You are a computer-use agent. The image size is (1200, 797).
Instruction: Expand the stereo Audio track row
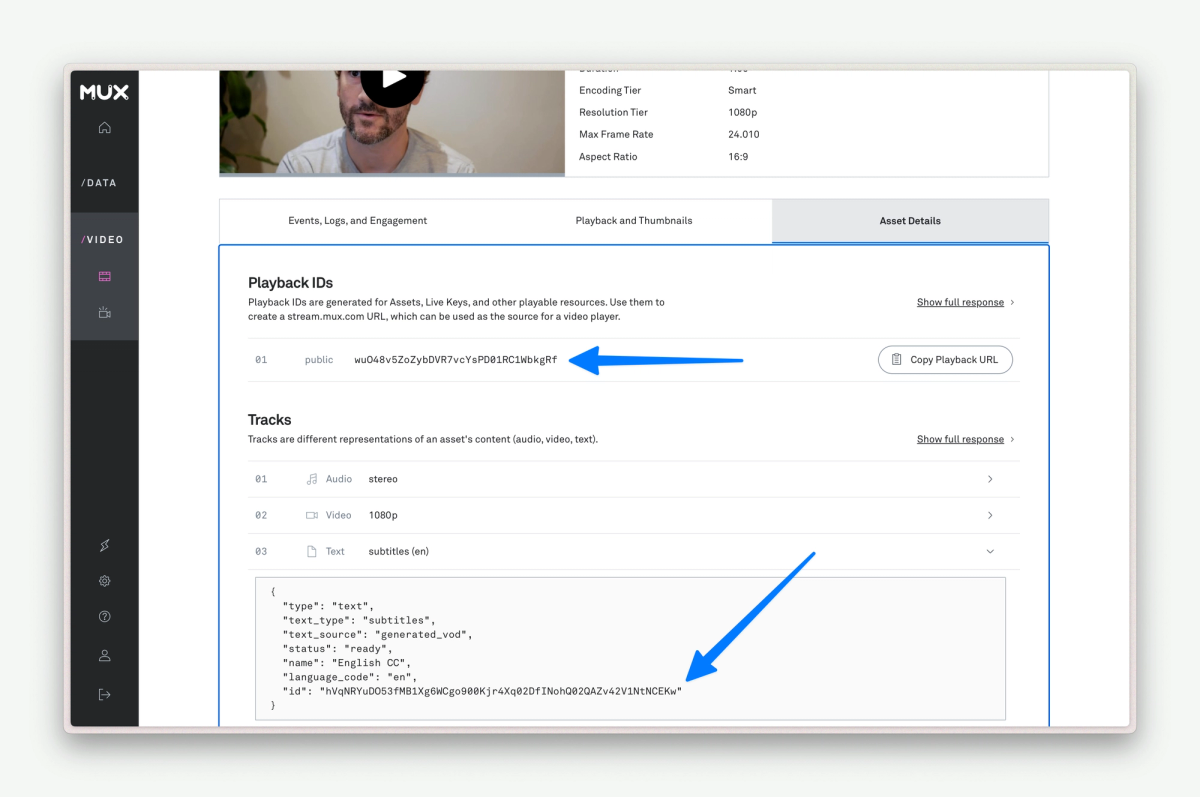click(x=990, y=479)
